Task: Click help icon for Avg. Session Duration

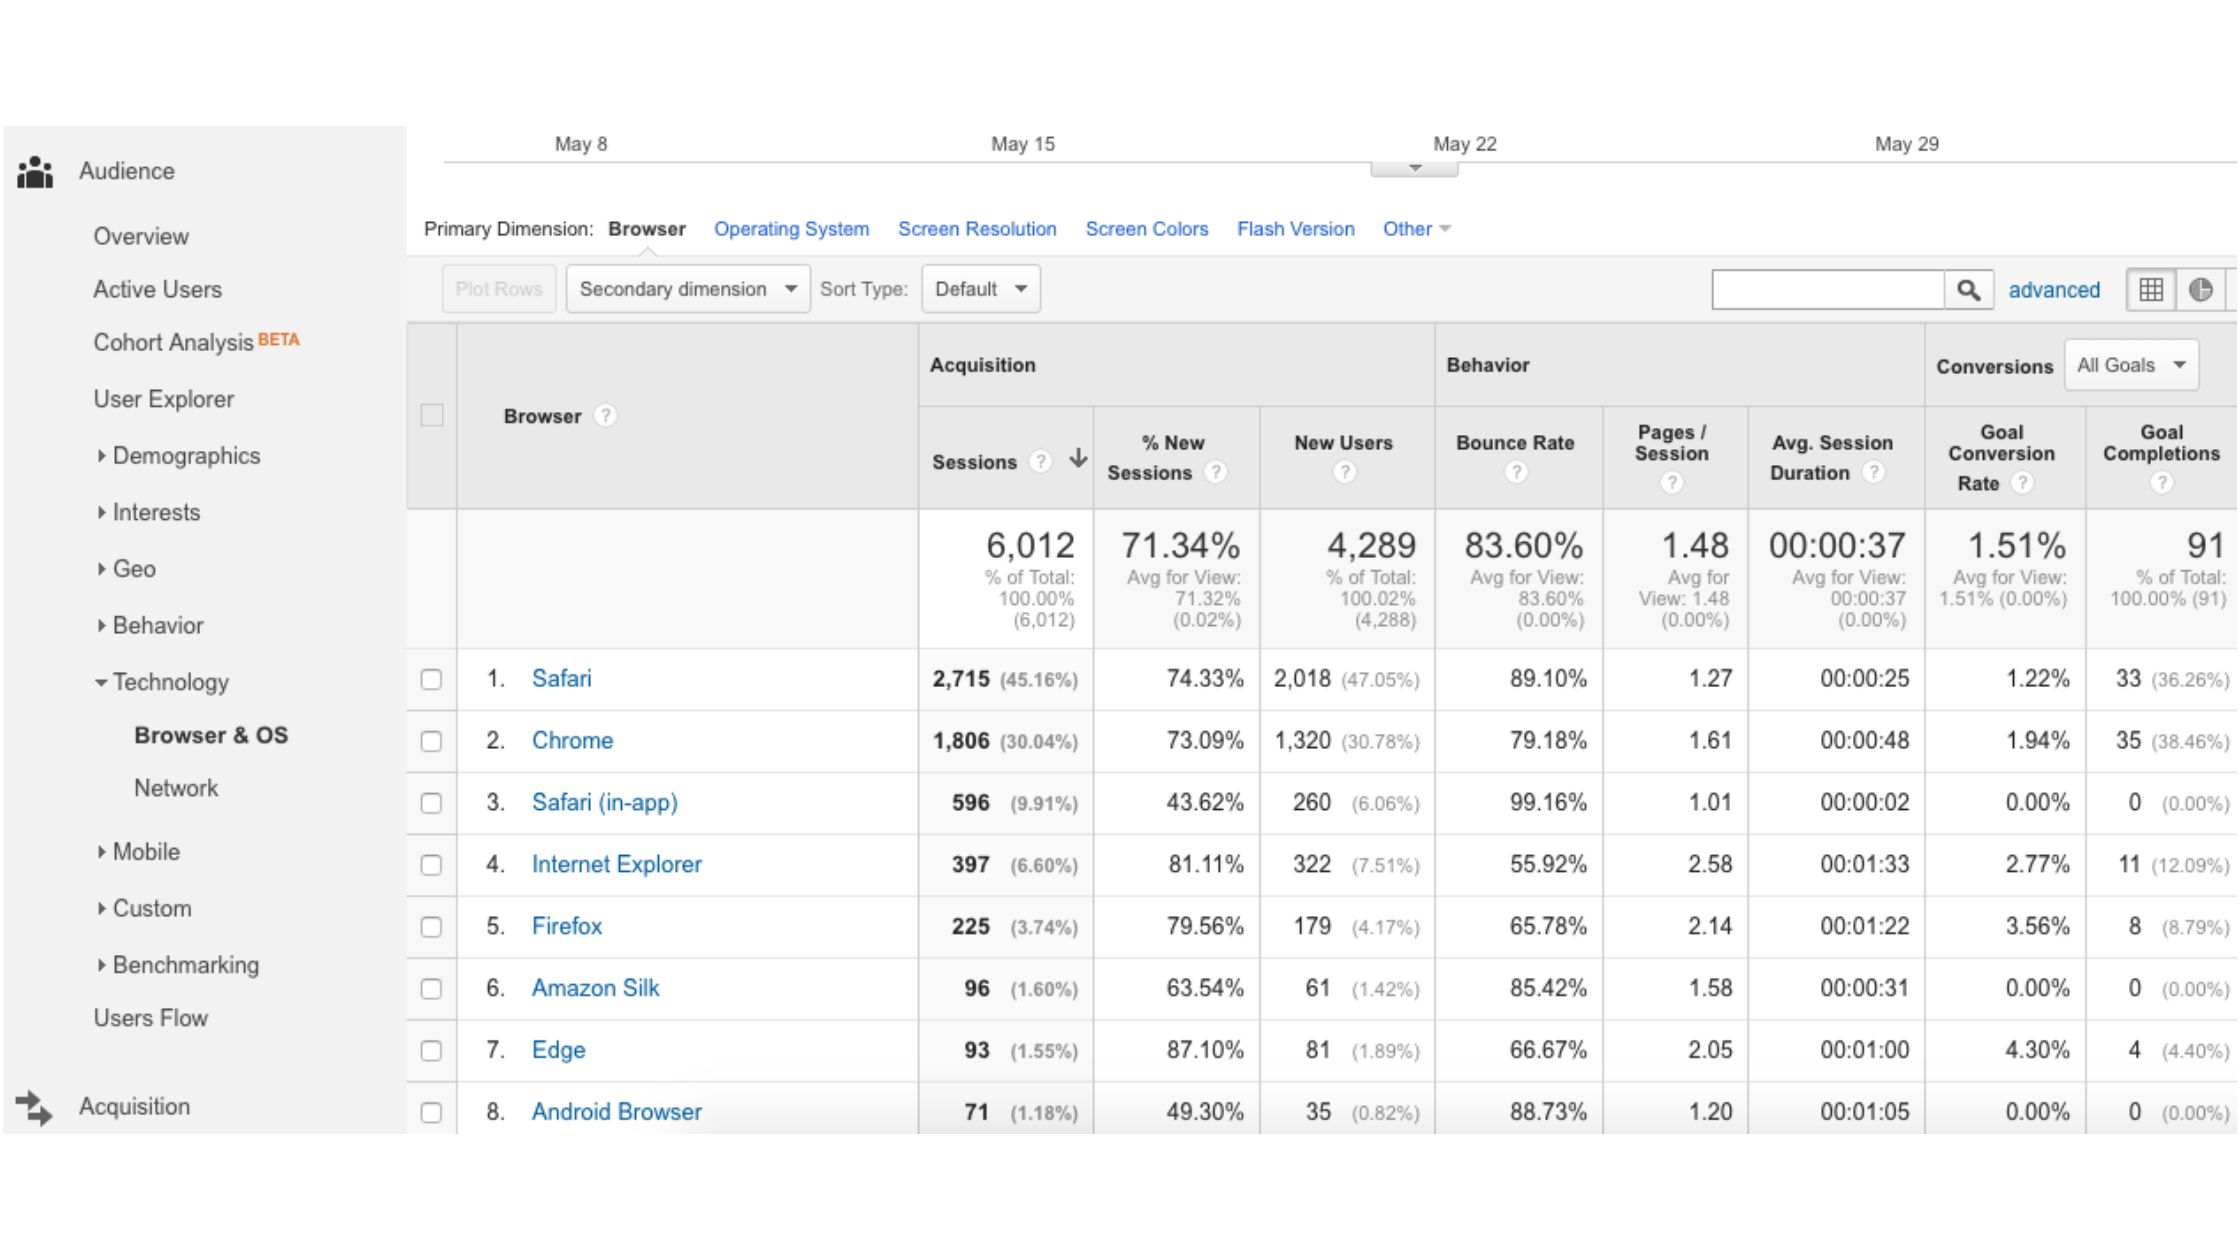Action: pos(1874,472)
